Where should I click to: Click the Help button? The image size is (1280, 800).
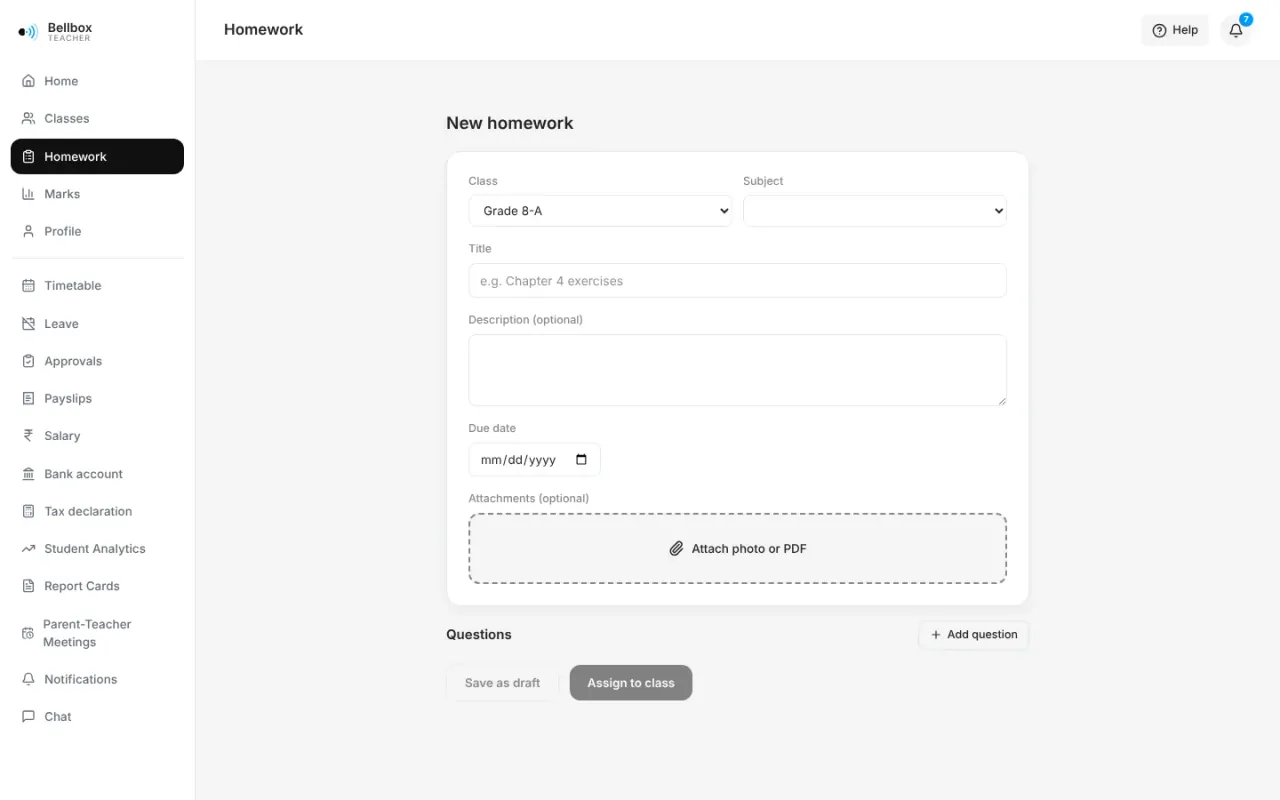pos(1175,30)
